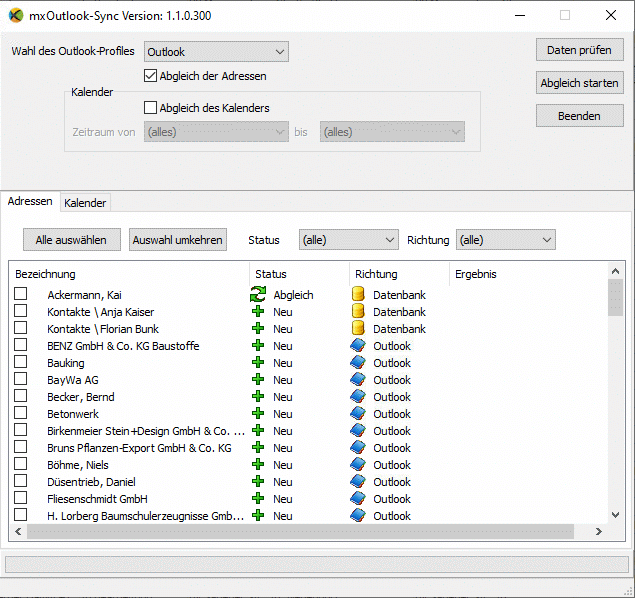Click green plus icon for Birkenmeier Stein+Design
This screenshot has width=635, height=598.
[258, 430]
